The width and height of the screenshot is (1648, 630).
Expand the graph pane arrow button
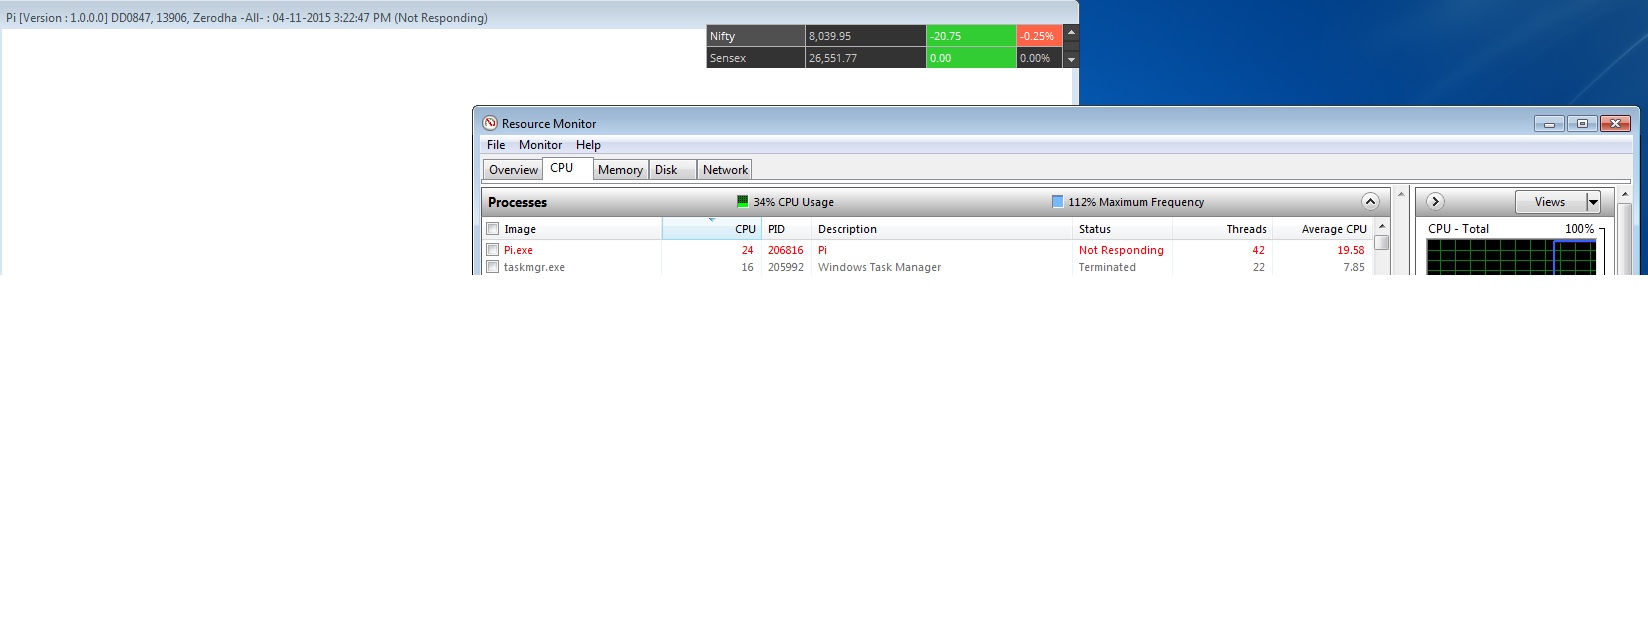pos(1435,202)
